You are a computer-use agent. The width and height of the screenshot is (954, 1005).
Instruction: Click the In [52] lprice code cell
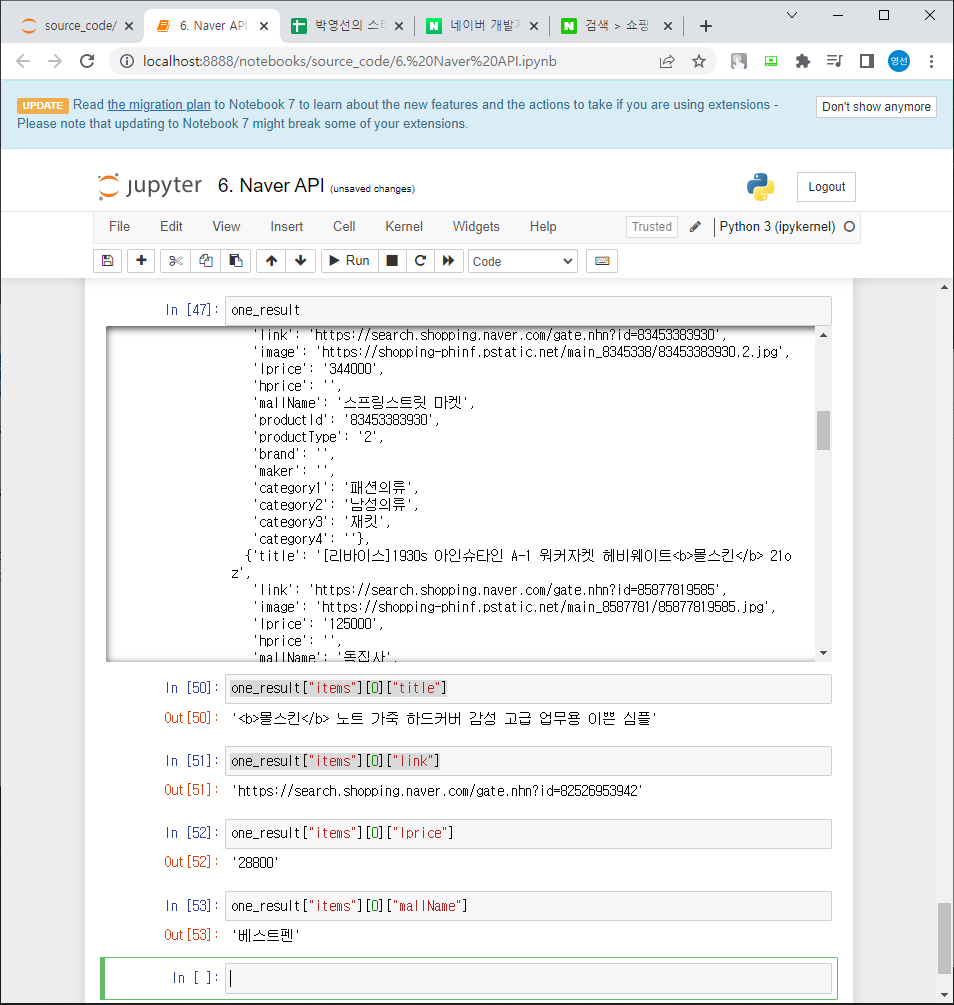(528, 833)
